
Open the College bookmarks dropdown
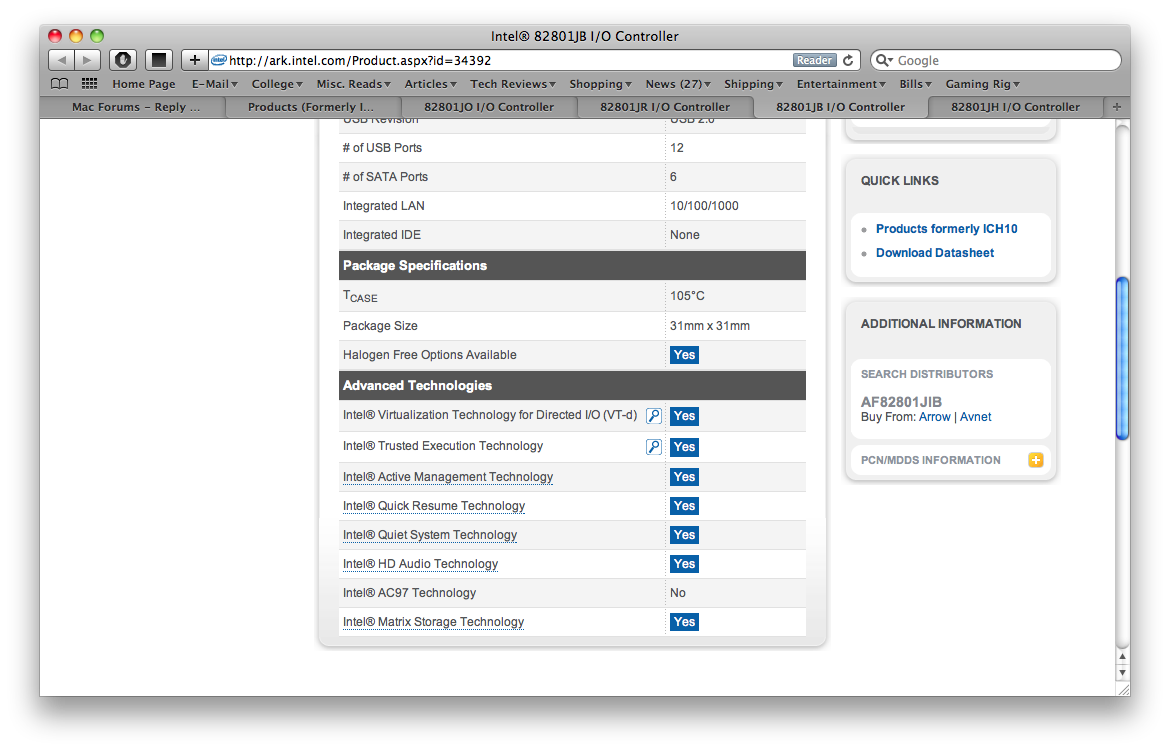[x=277, y=84]
